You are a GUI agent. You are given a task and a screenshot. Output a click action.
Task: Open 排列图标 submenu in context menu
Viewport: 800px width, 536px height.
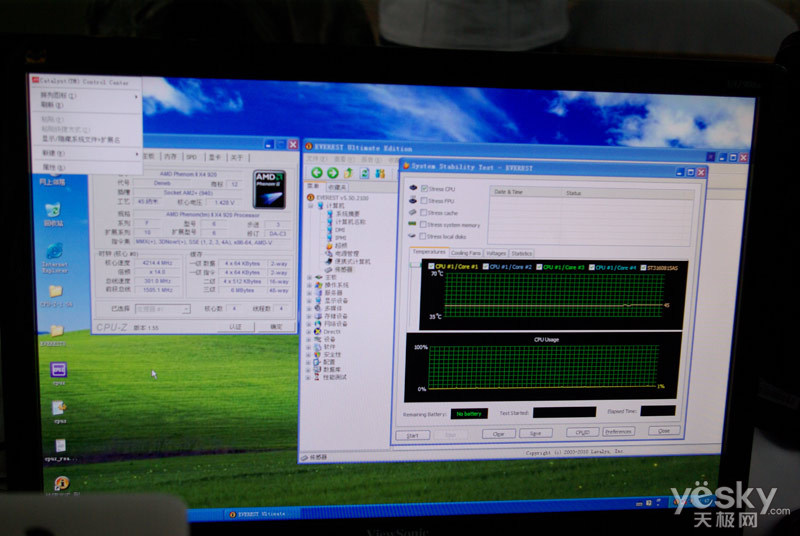tap(86, 95)
